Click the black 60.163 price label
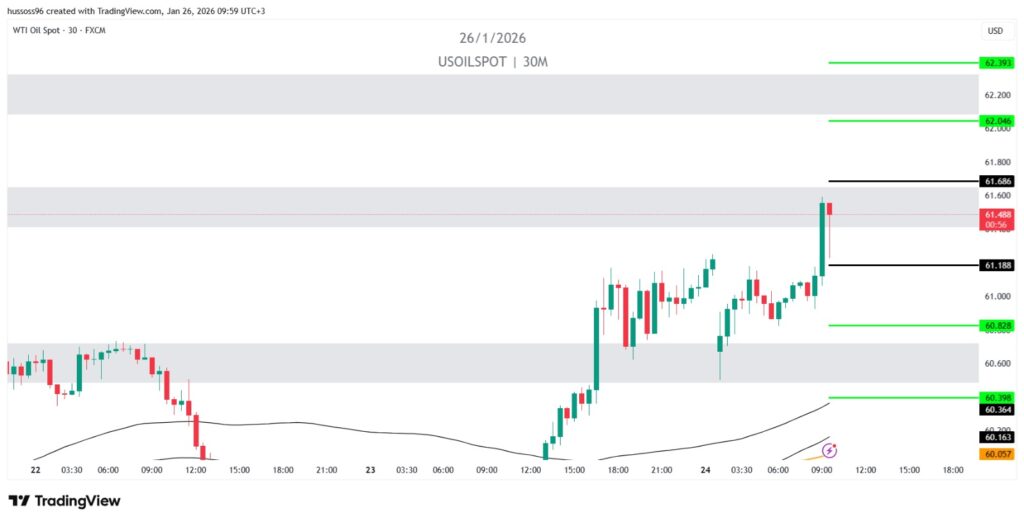This screenshot has height=522, width=1024. (x=997, y=437)
